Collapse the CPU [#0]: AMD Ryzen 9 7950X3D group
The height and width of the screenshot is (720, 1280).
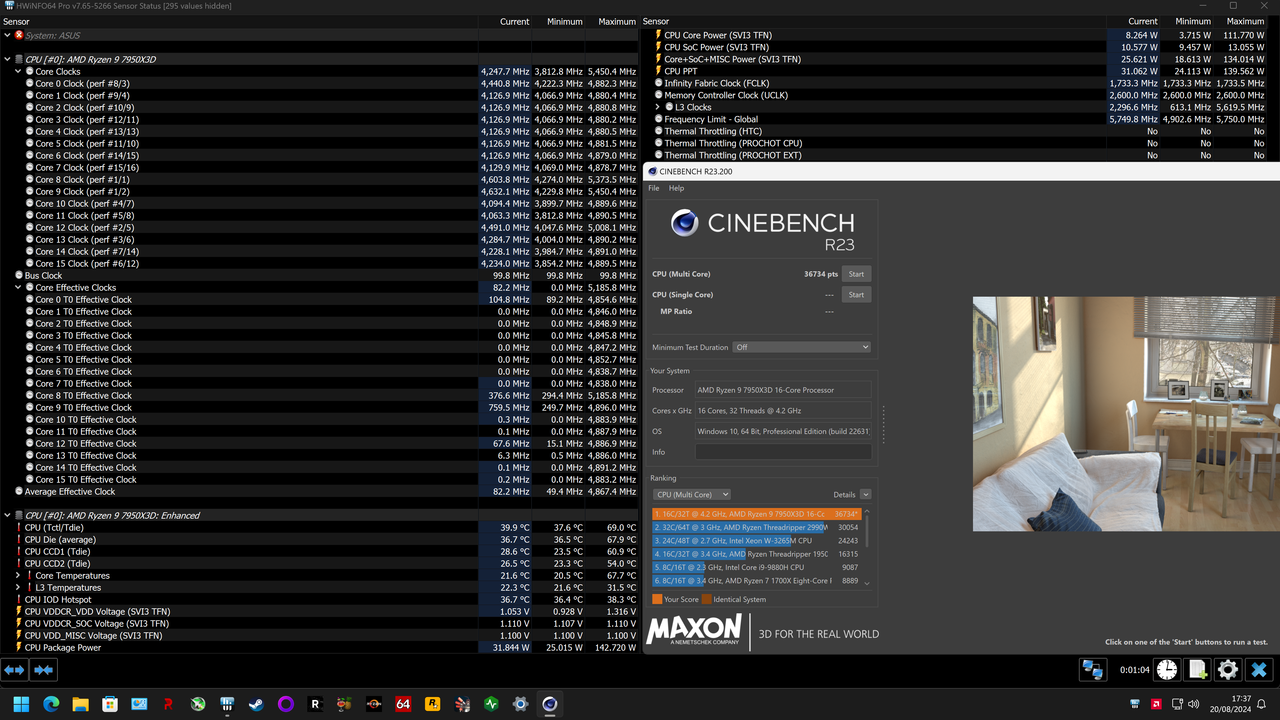(7, 59)
